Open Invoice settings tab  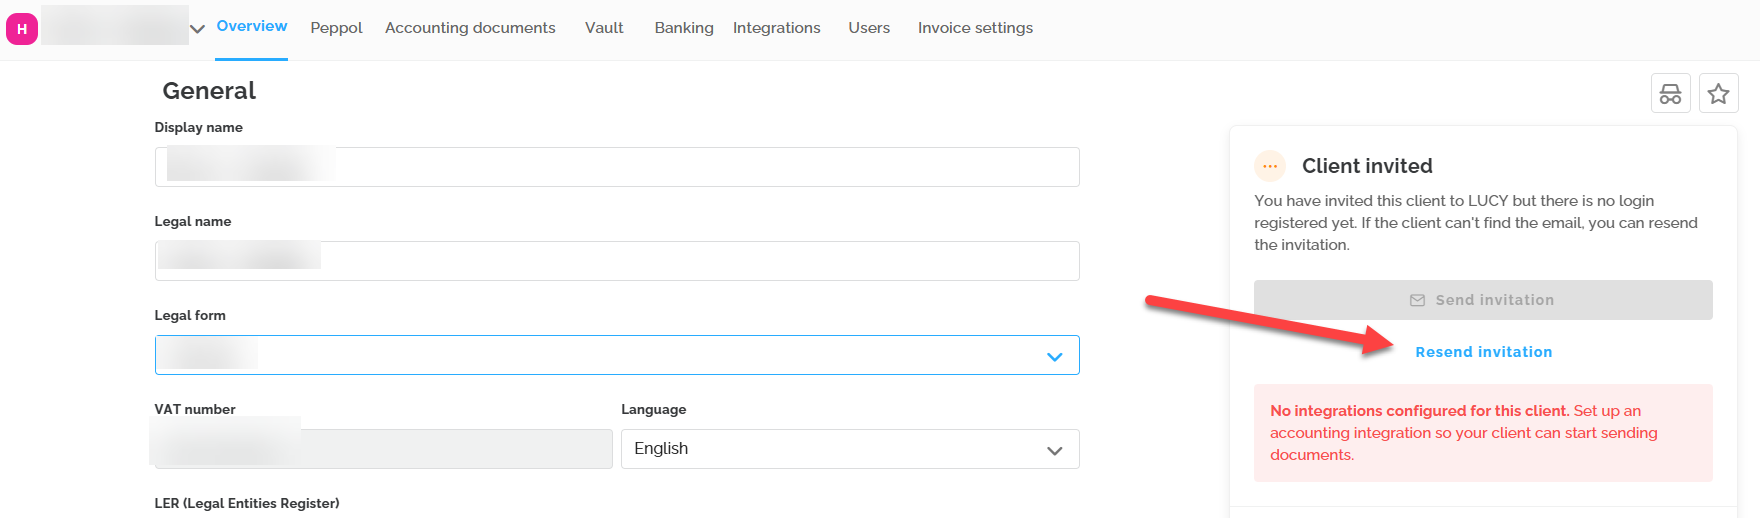pyautogui.click(x=975, y=28)
